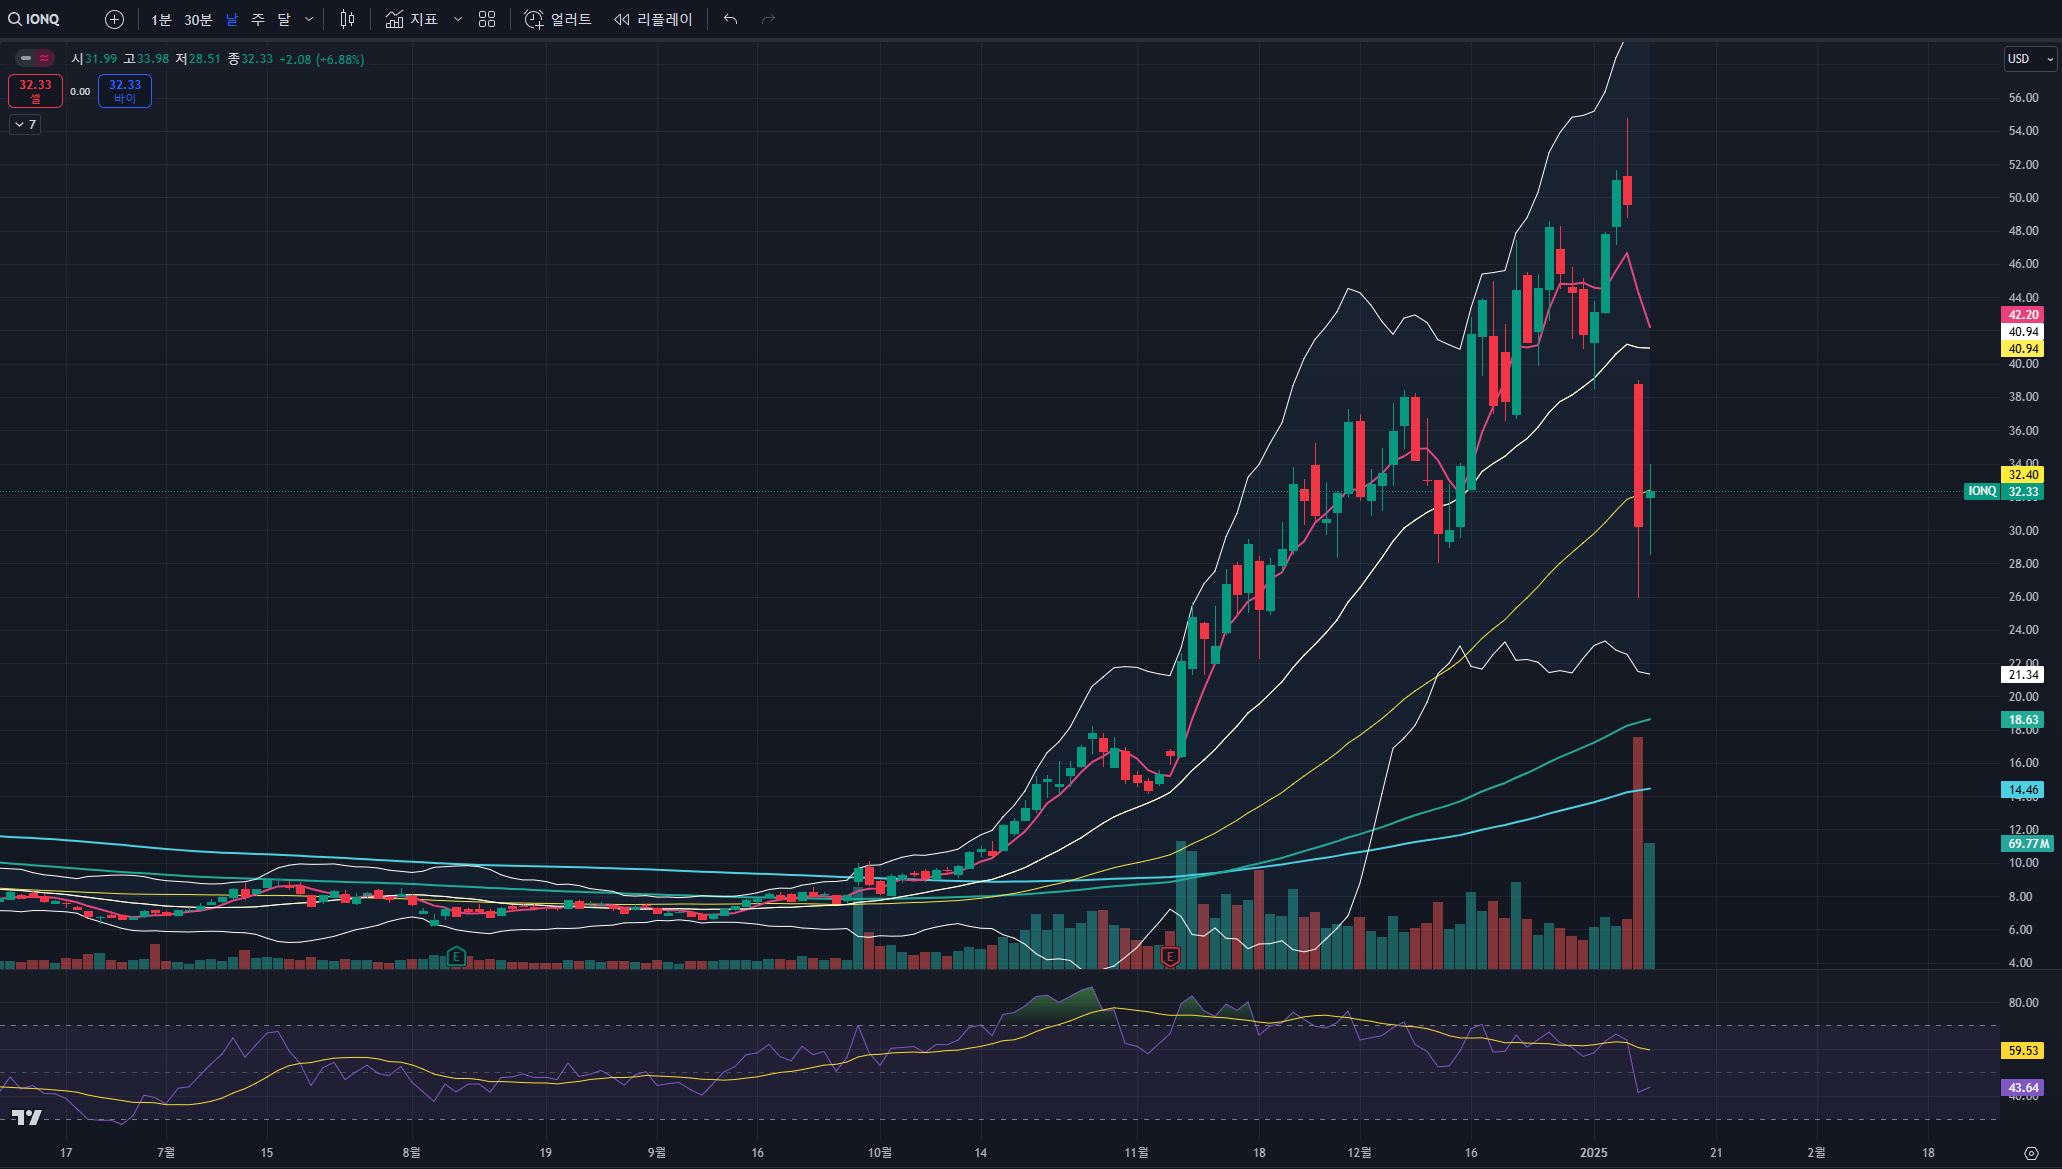Select the 30분 timeframe

click(198, 19)
